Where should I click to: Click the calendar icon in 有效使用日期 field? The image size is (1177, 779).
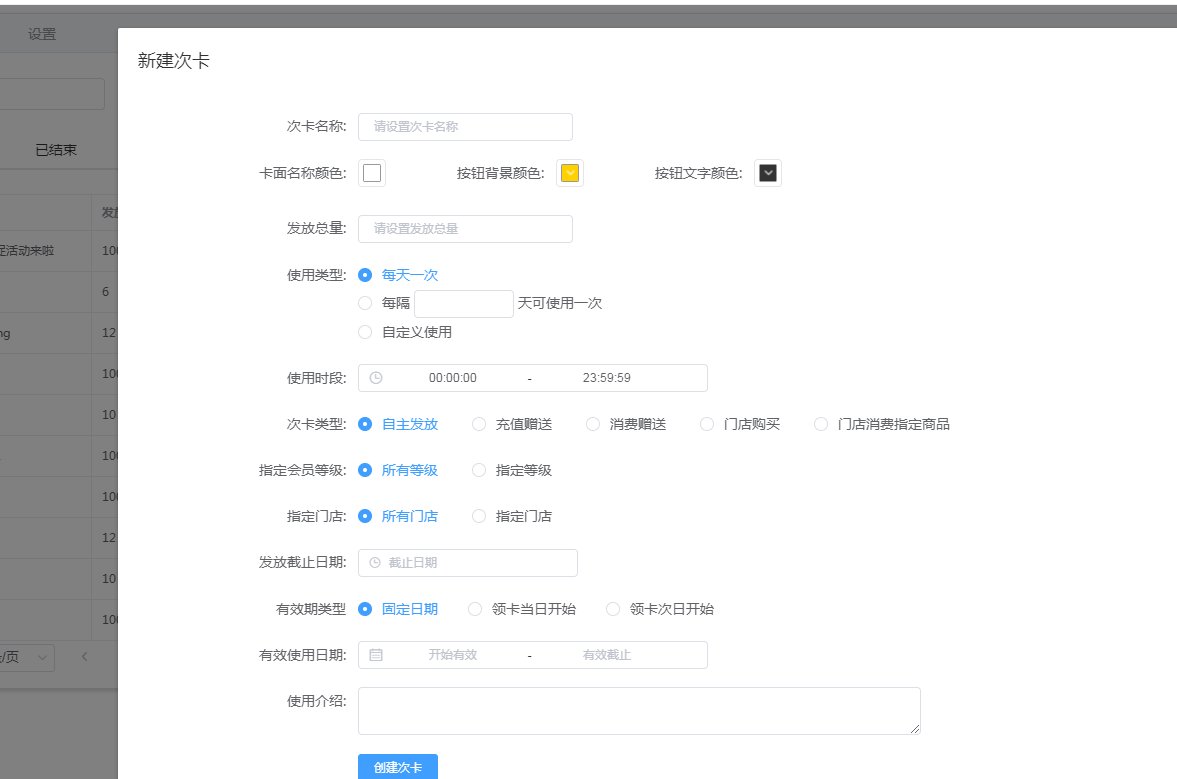[376, 655]
